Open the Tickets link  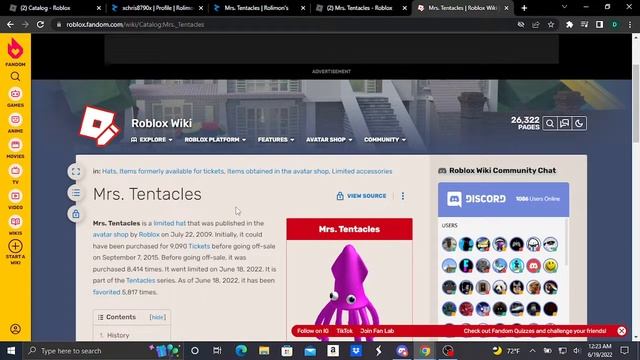tap(199, 246)
